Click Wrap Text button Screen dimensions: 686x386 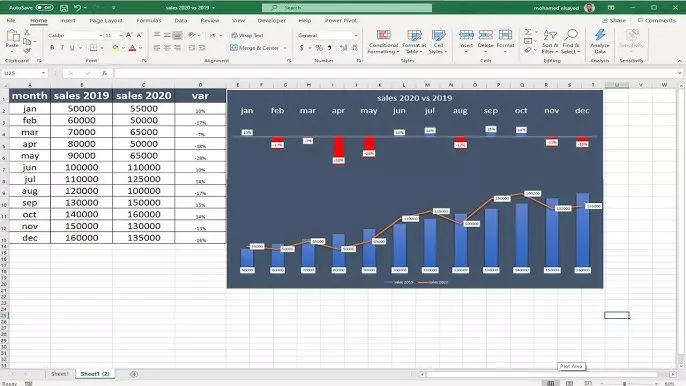point(247,35)
